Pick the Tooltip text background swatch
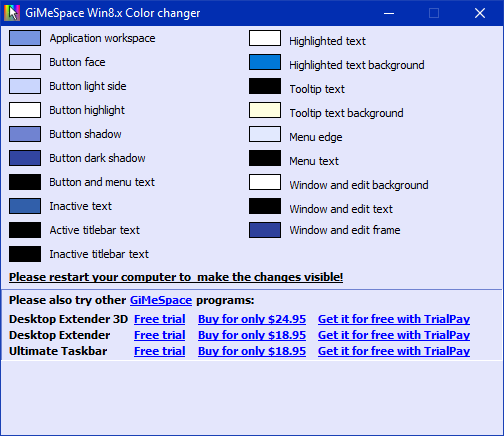Viewport: 504px width, 436px height. point(265,110)
